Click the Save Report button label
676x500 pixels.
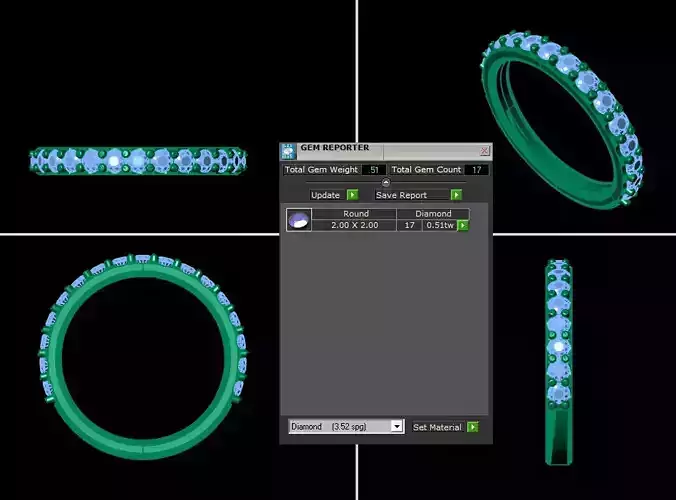[x=401, y=195]
